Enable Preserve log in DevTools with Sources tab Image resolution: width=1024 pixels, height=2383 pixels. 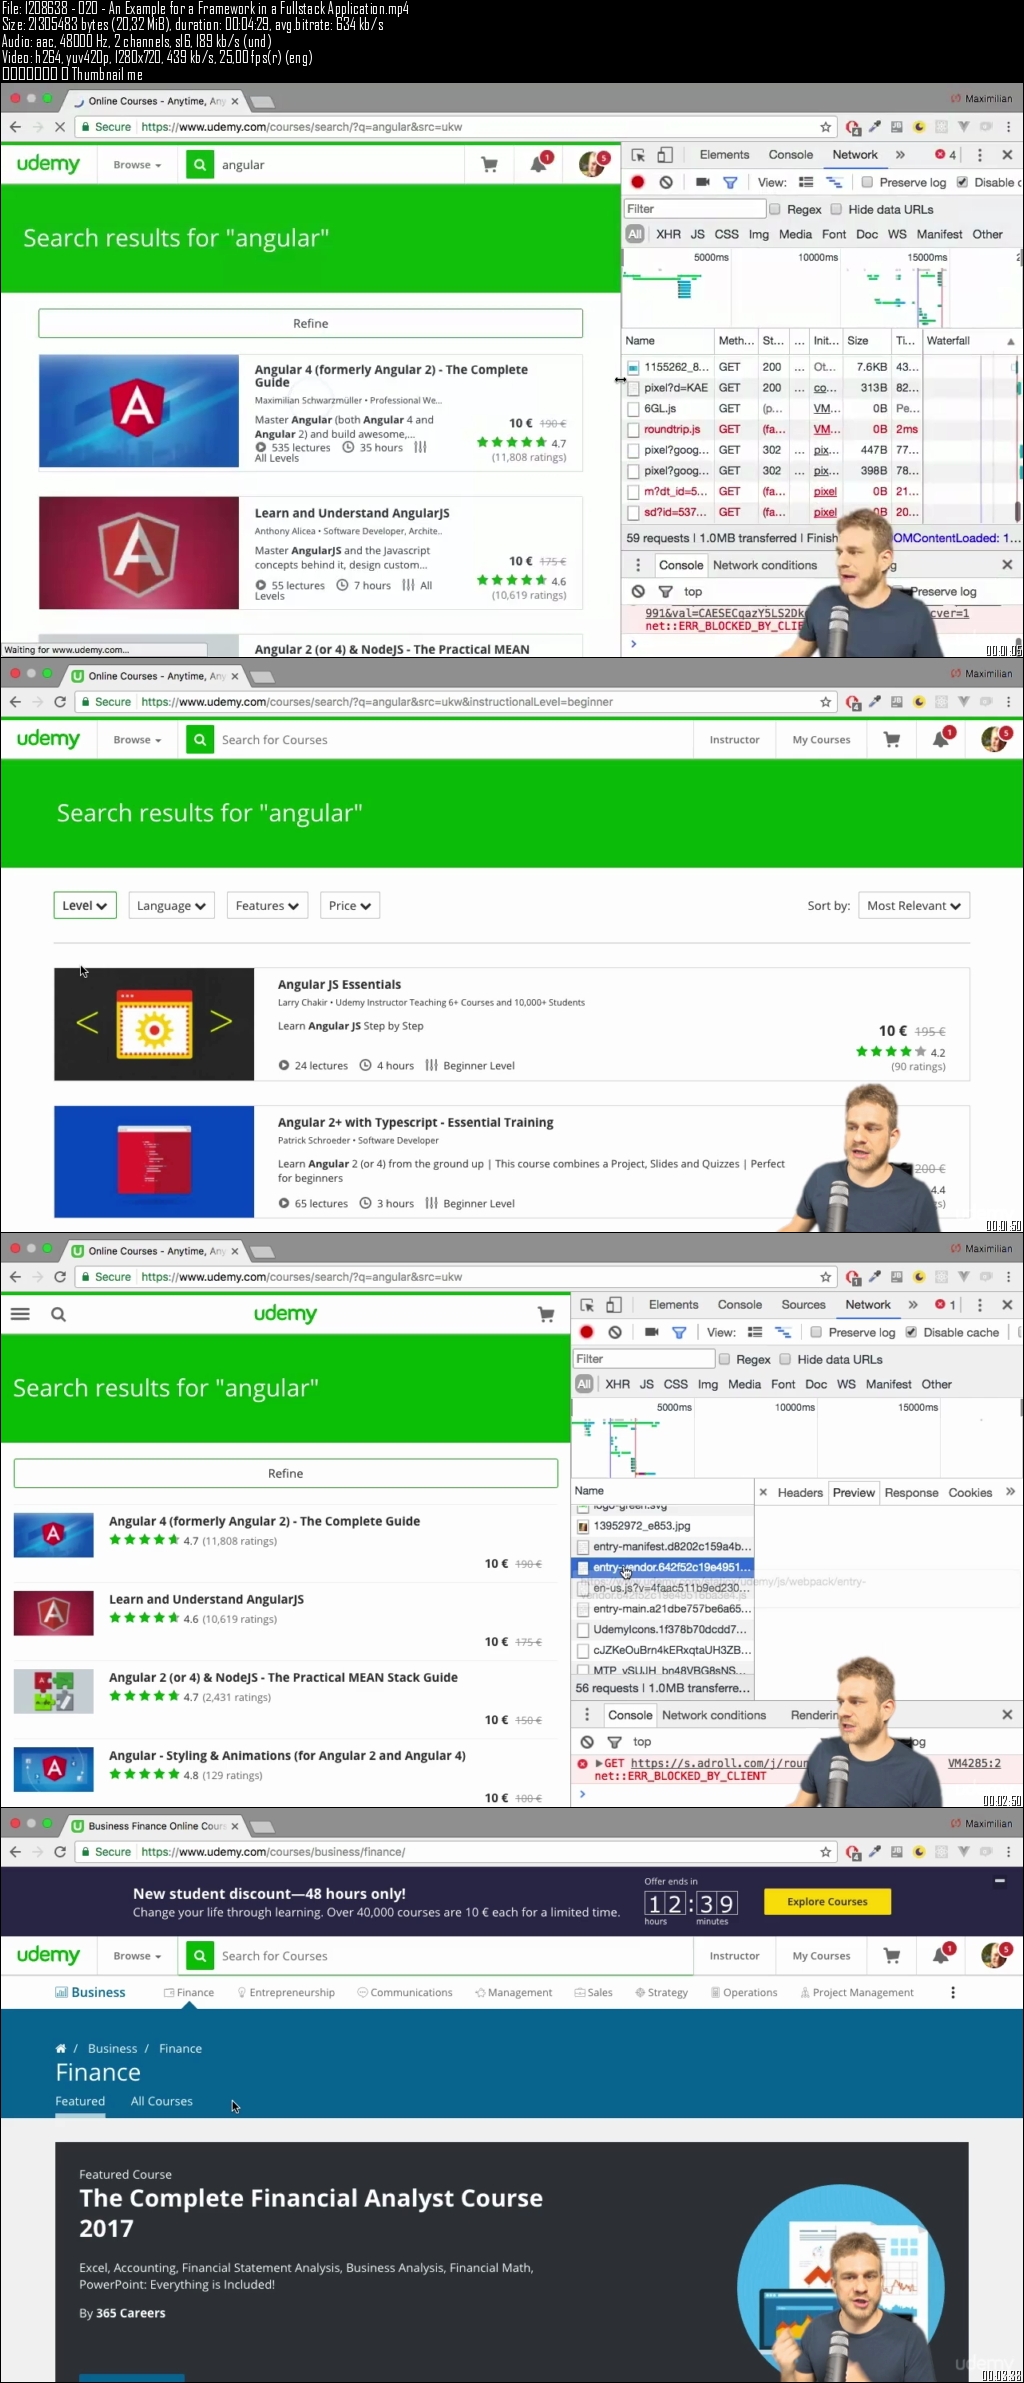pos(817,1332)
